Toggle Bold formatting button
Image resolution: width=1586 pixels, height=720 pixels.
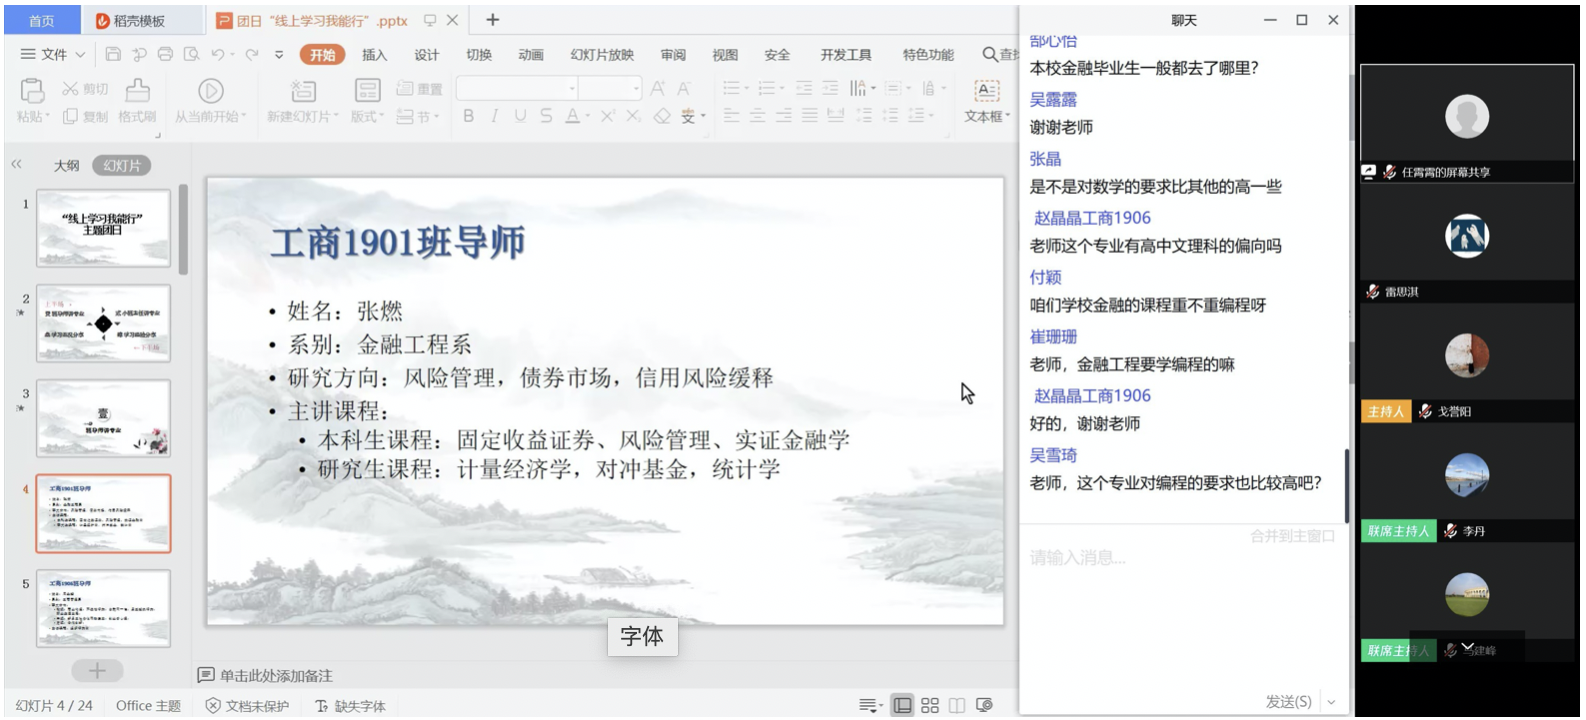[468, 116]
